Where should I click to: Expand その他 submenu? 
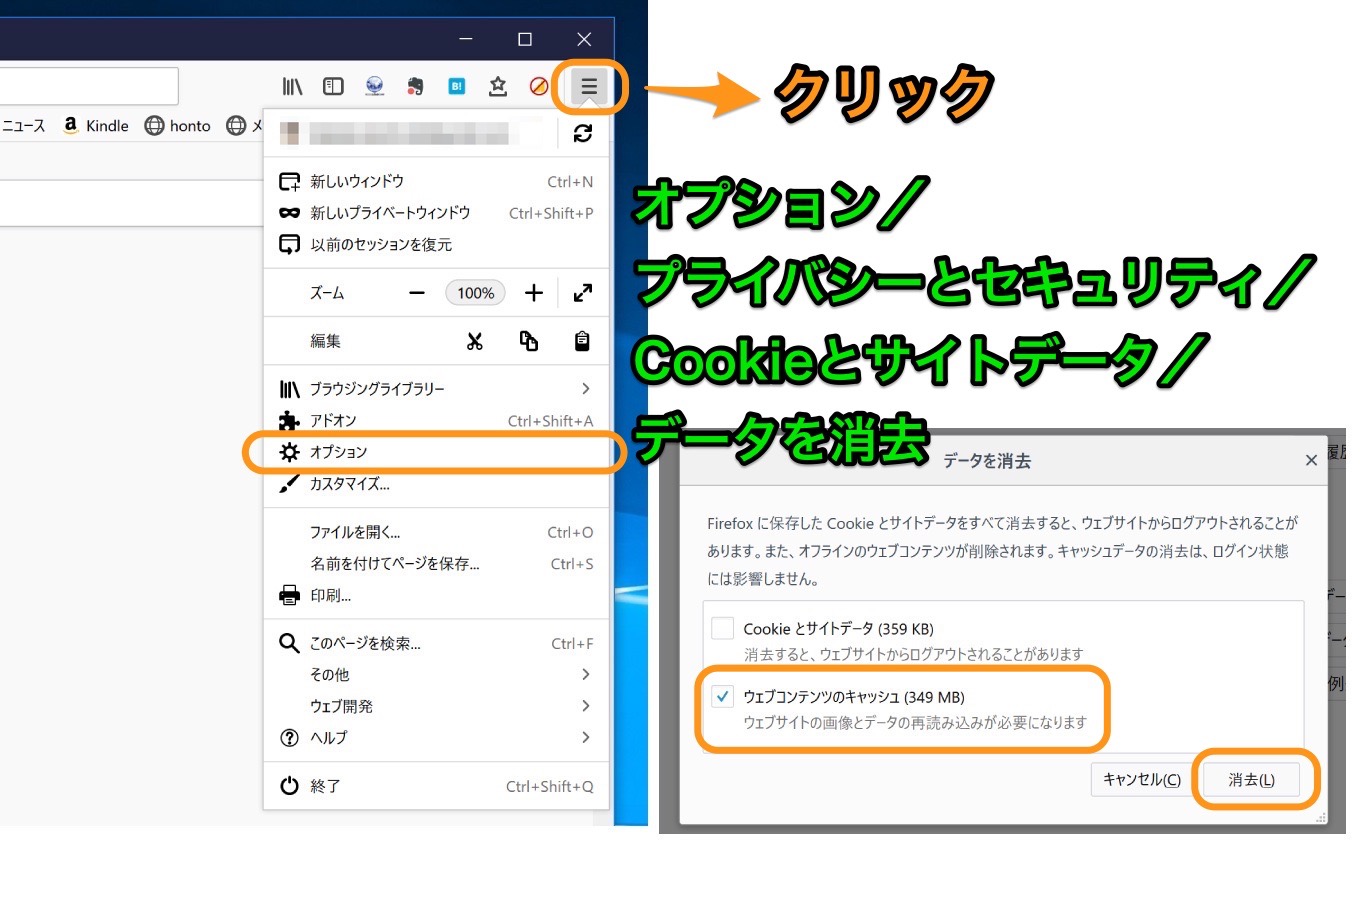(436, 675)
